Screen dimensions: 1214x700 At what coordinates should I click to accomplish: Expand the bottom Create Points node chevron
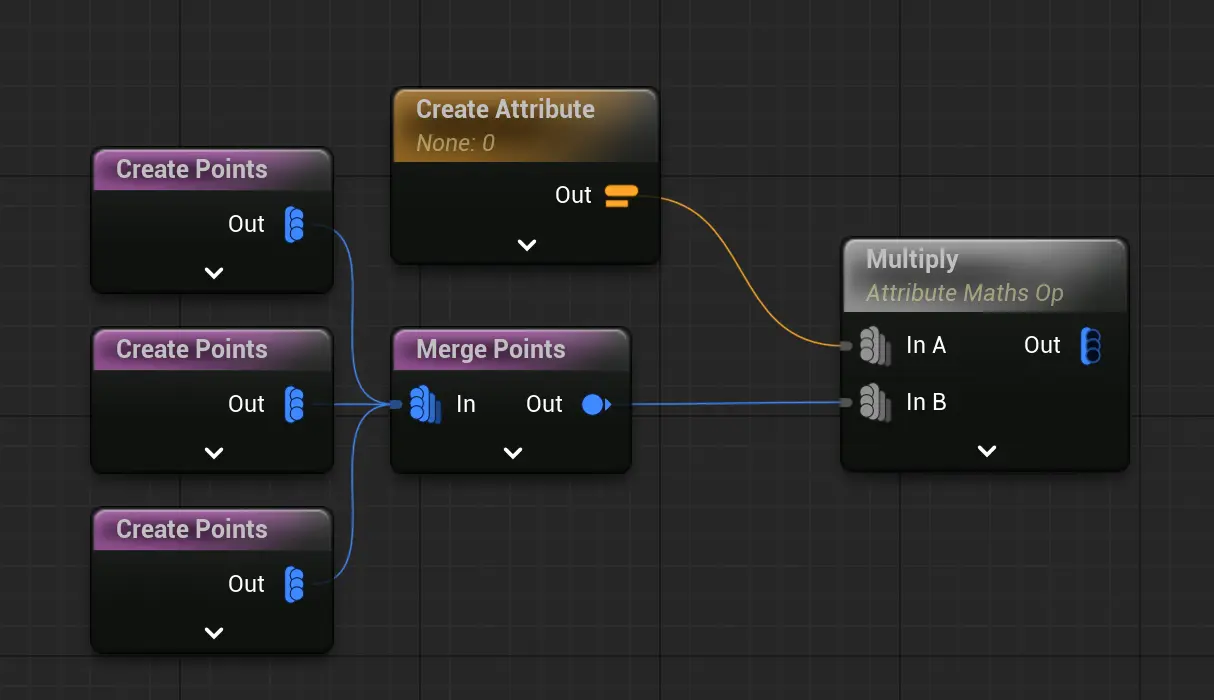[x=213, y=633]
